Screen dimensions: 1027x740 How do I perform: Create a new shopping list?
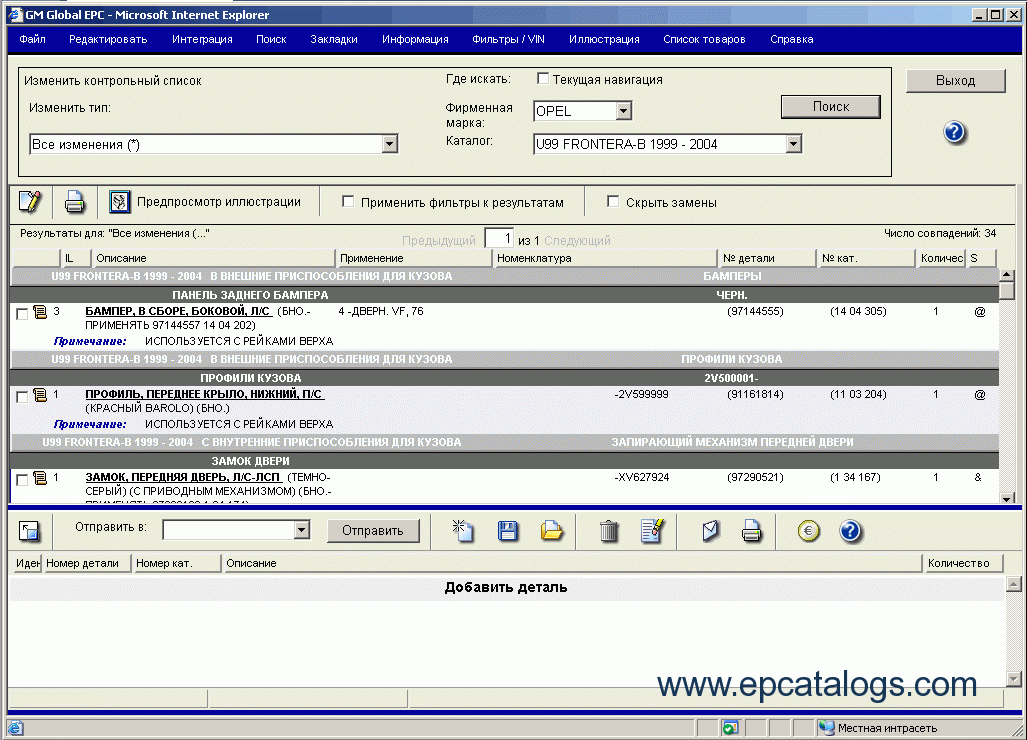coord(462,530)
